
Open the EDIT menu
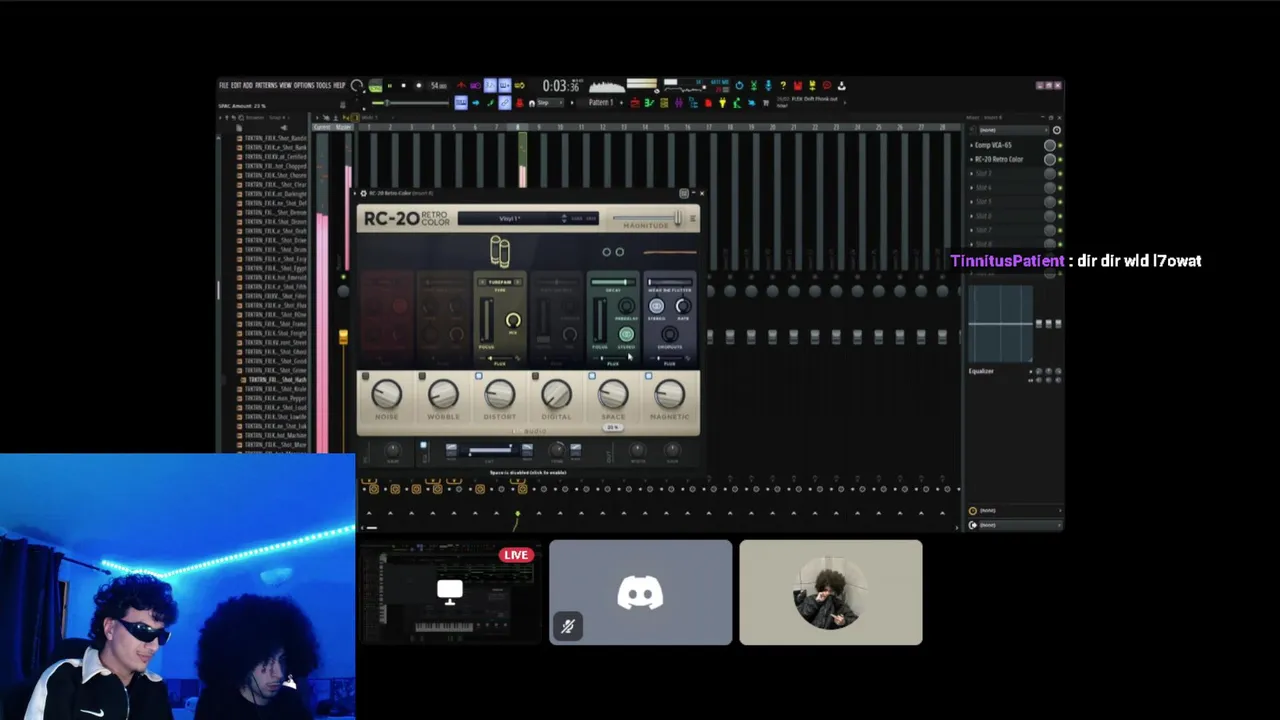click(x=236, y=85)
